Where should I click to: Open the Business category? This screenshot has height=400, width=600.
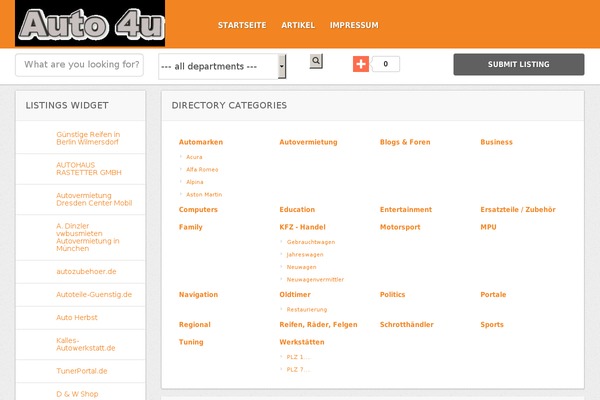[496, 142]
